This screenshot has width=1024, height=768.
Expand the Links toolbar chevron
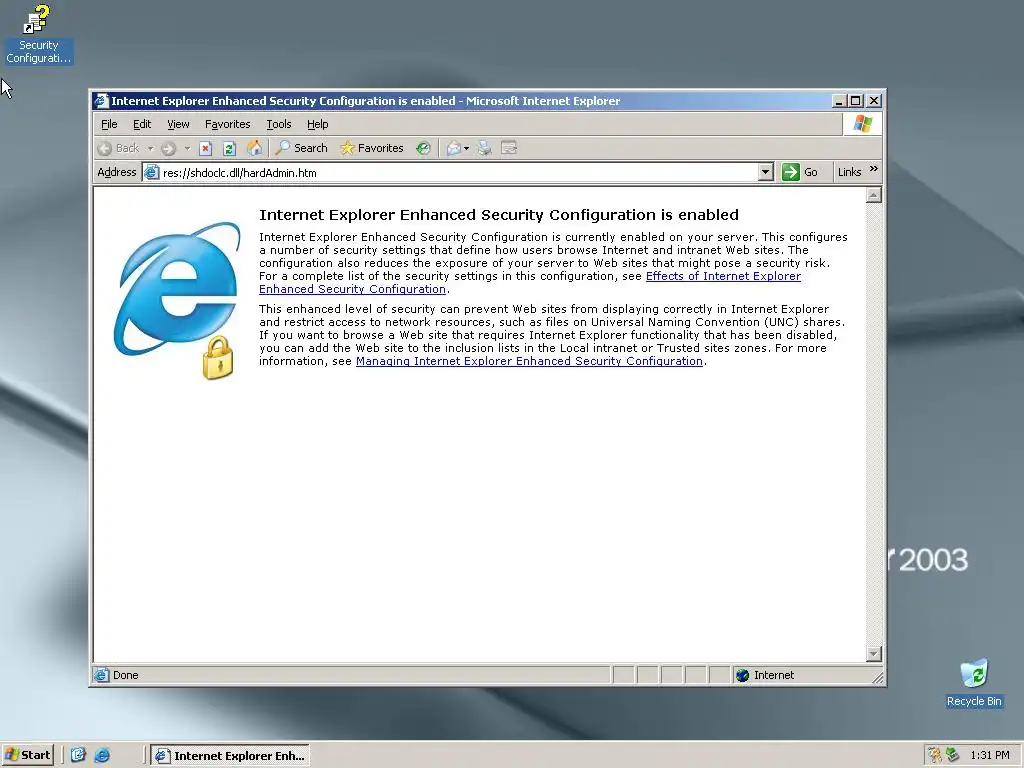coord(874,169)
